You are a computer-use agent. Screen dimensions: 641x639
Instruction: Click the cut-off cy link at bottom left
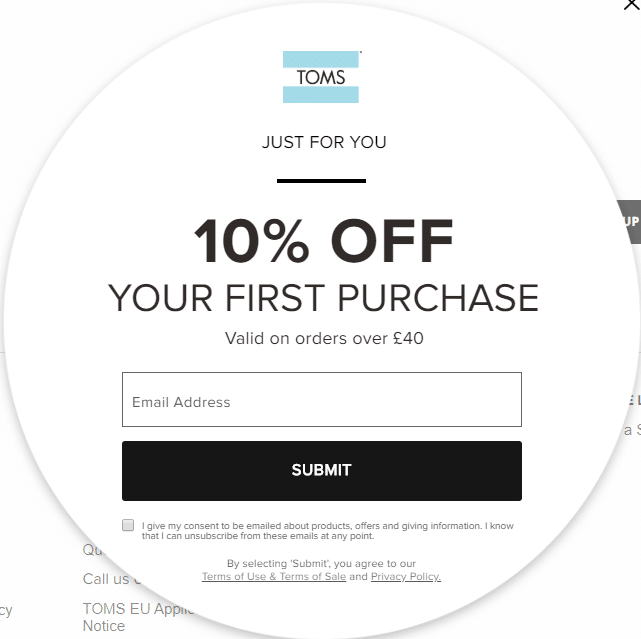click(x=6, y=610)
